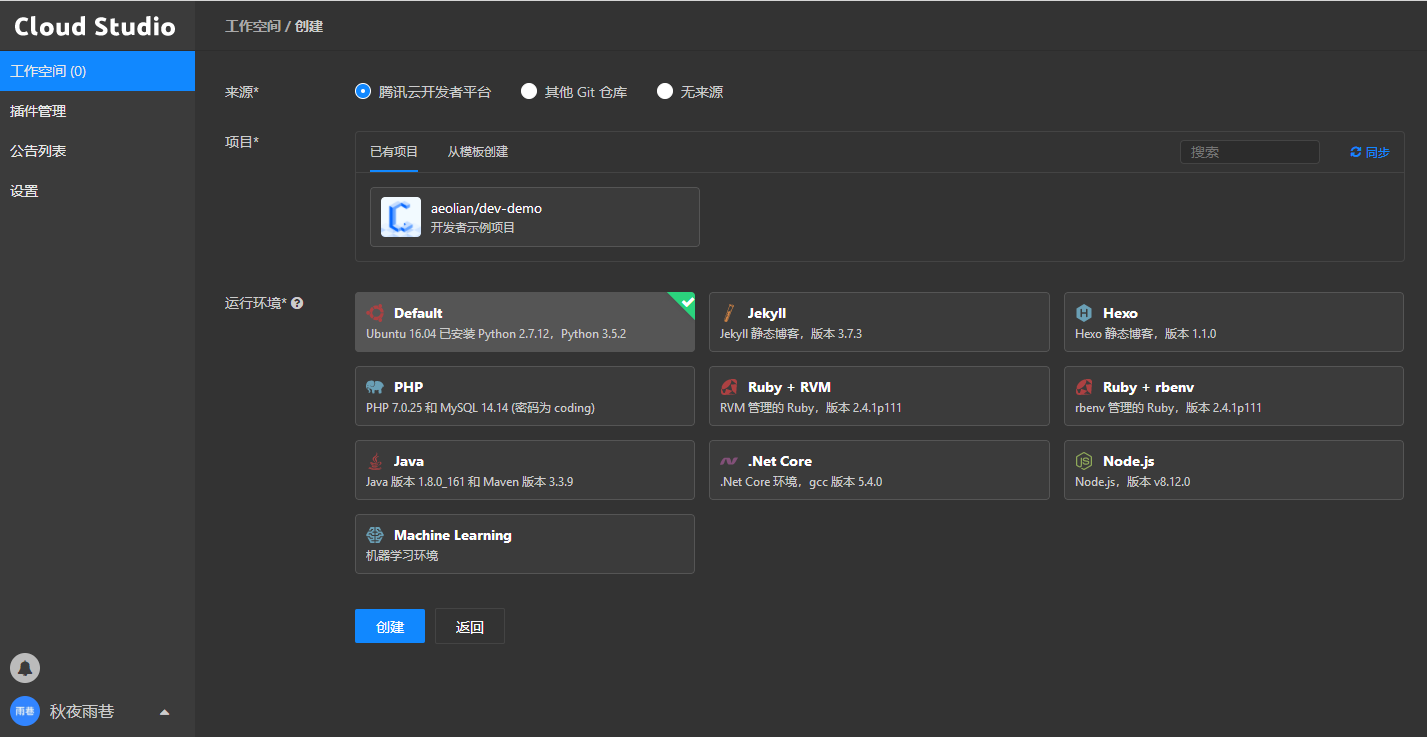Click the Machine Learning brain icon

(x=375, y=535)
